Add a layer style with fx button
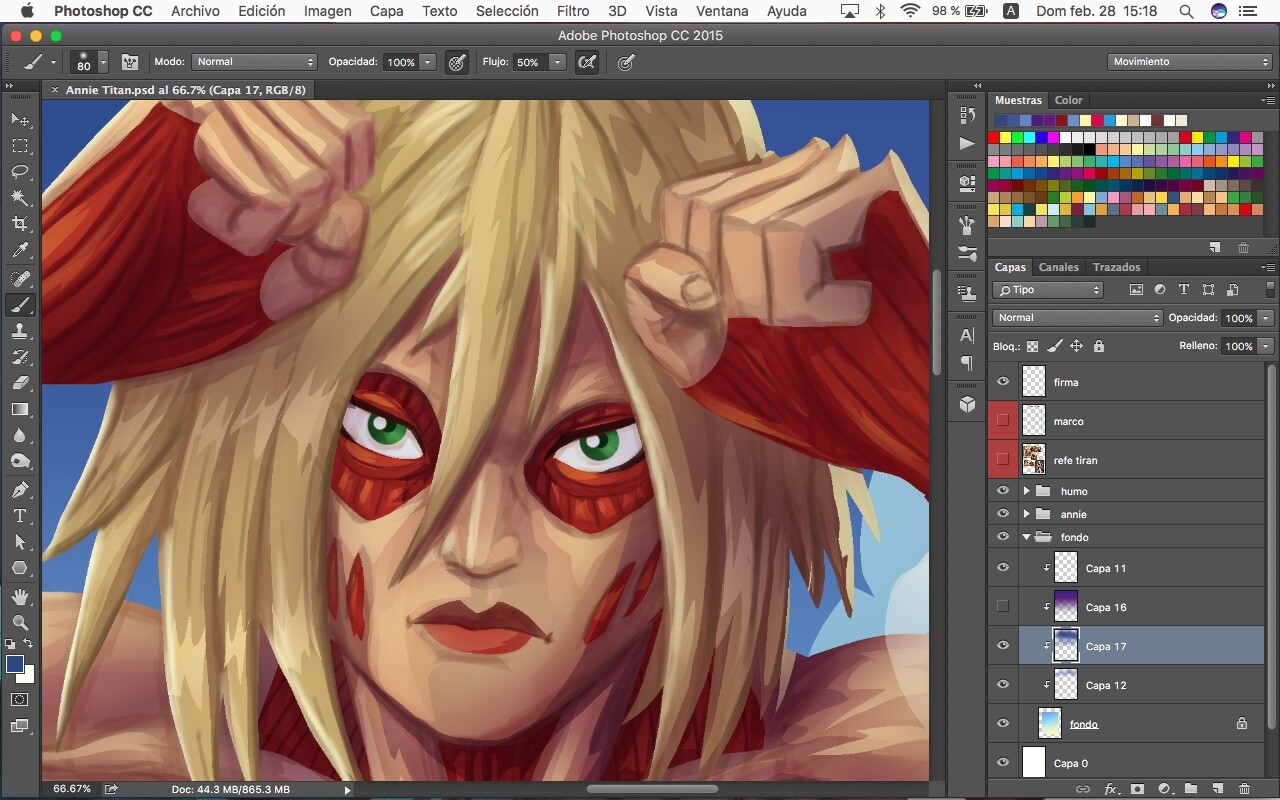1280x800 pixels. [x=1110, y=789]
